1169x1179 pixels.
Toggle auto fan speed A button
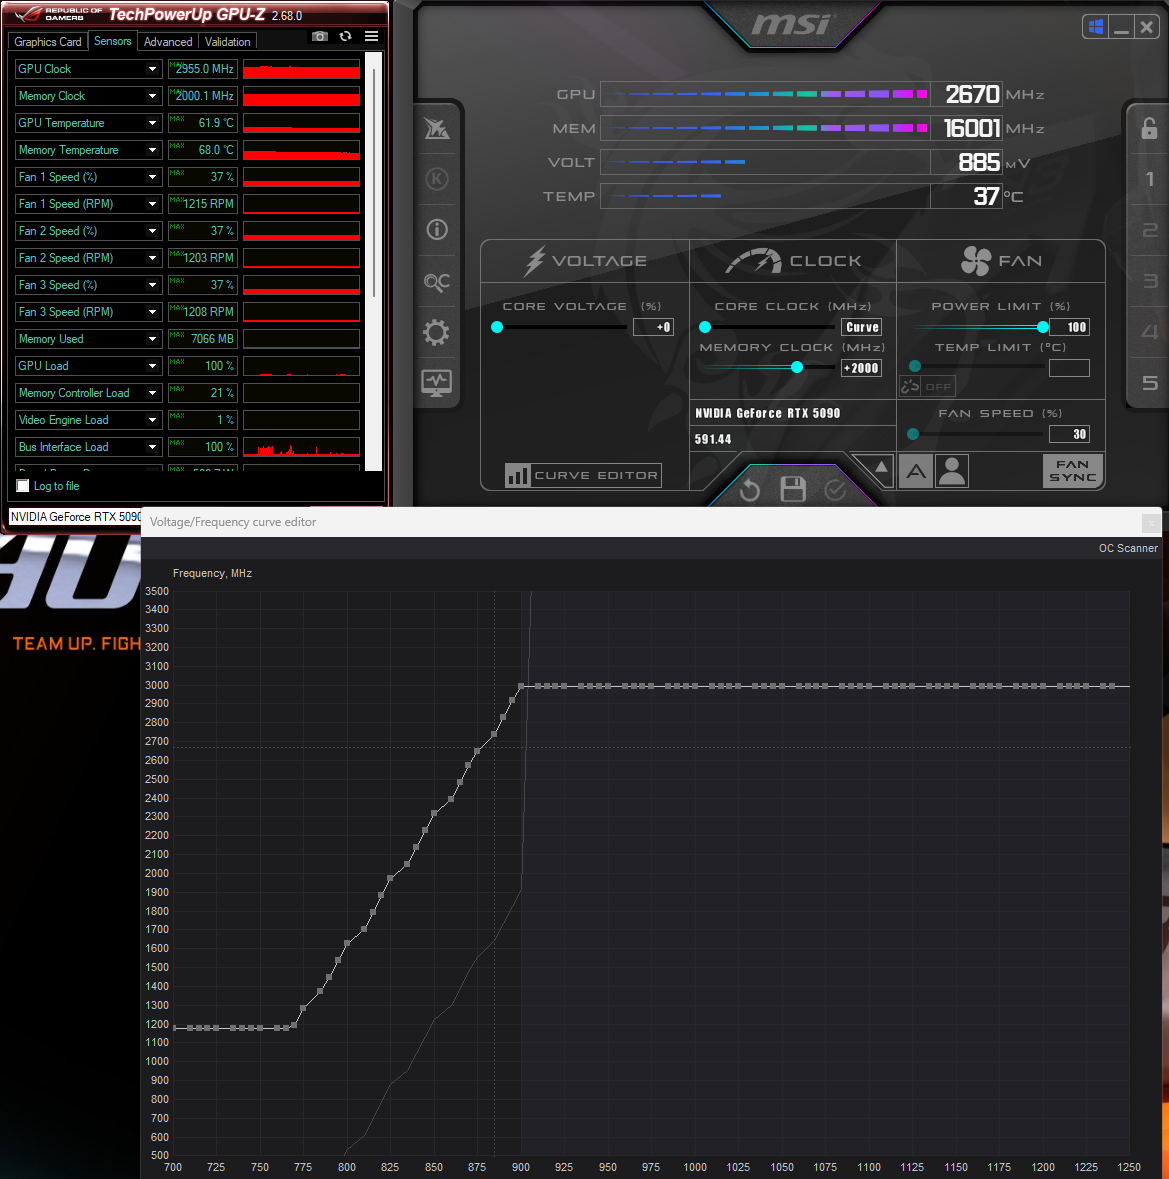point(916,471)
